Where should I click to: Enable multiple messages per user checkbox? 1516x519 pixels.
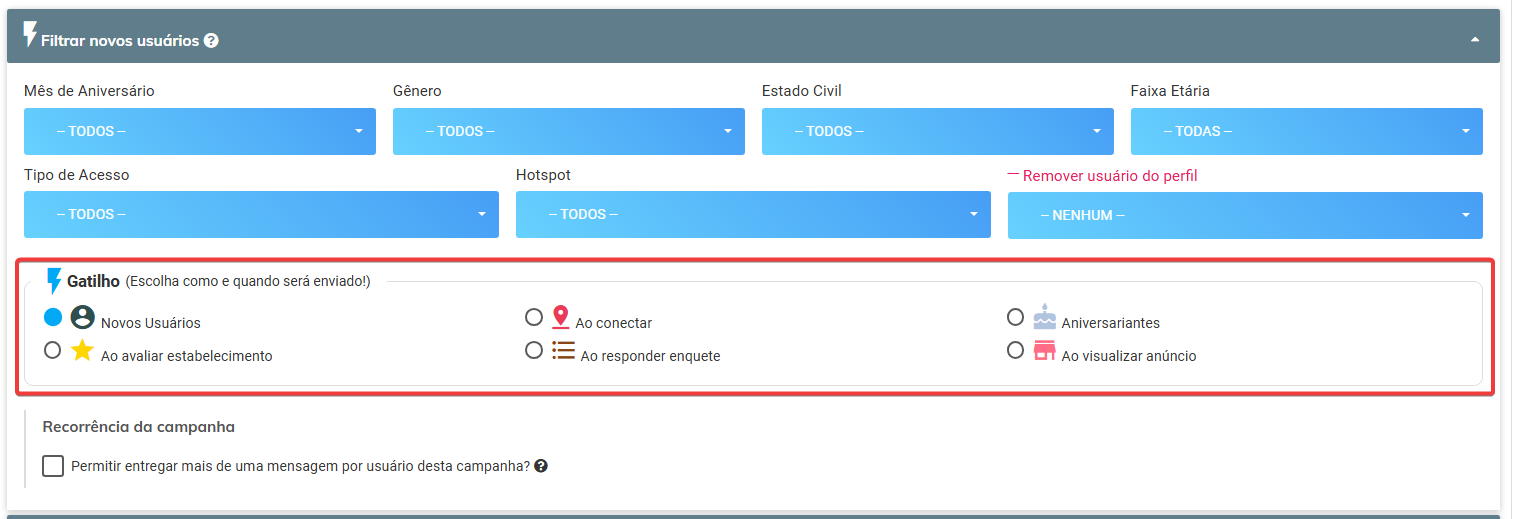53,466
